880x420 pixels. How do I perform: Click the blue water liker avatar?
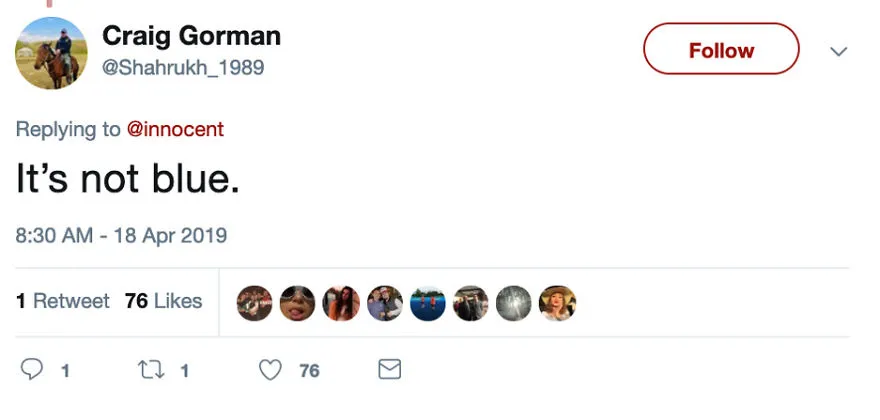point(428,303)
